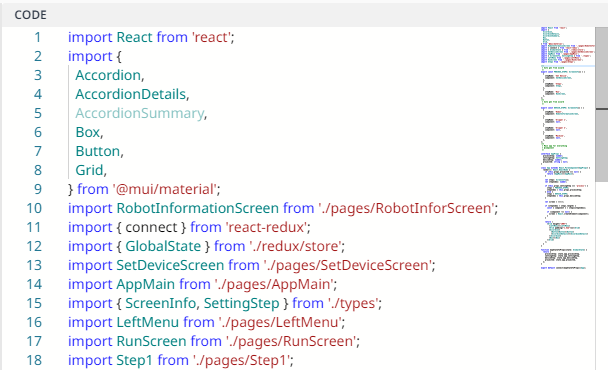608x370 pixels.
Task: Click line number 14
Action: pyautogui.click(x=34, y=284)
